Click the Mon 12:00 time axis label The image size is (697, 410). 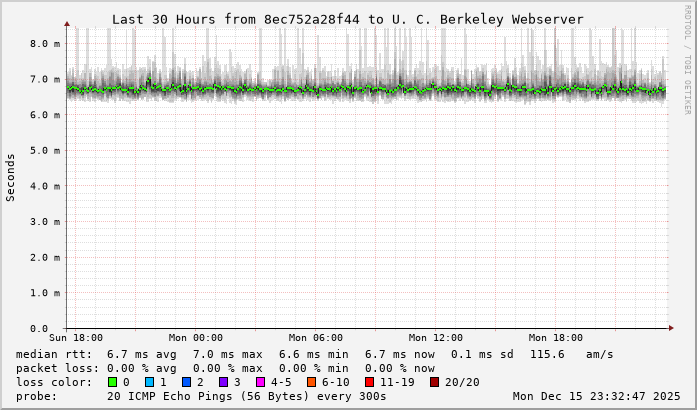(435, 338)
